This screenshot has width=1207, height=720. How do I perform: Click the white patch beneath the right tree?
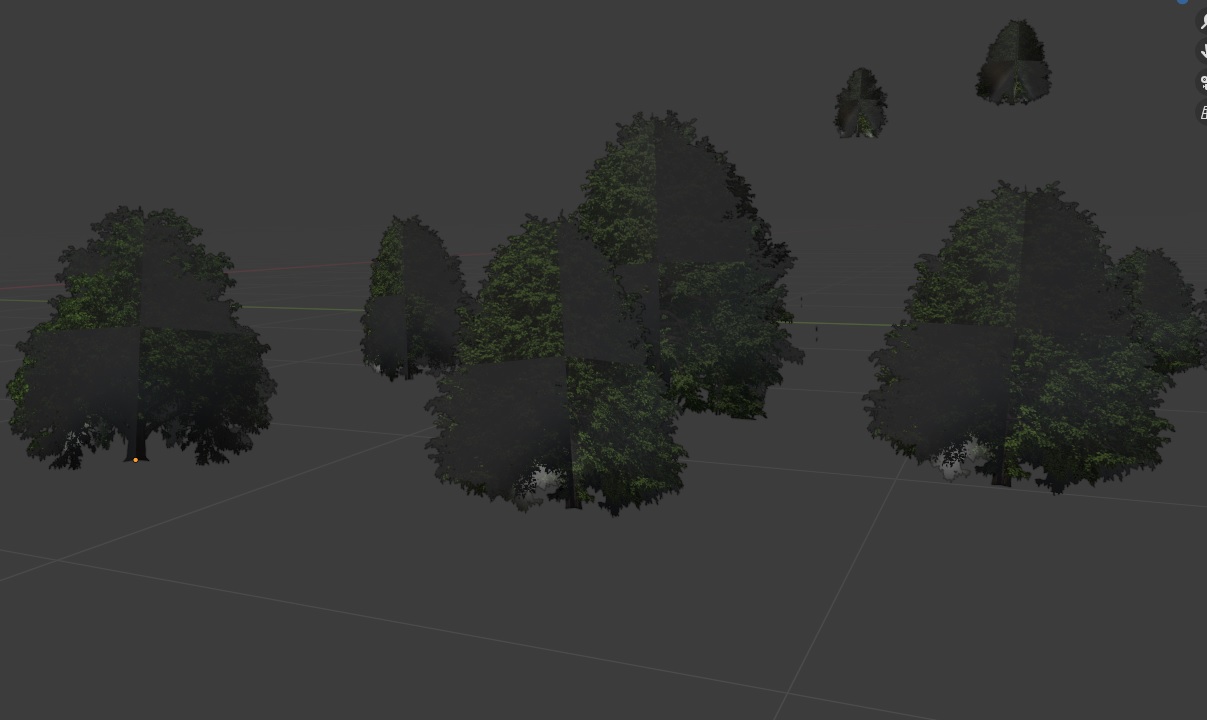[955, 462]
